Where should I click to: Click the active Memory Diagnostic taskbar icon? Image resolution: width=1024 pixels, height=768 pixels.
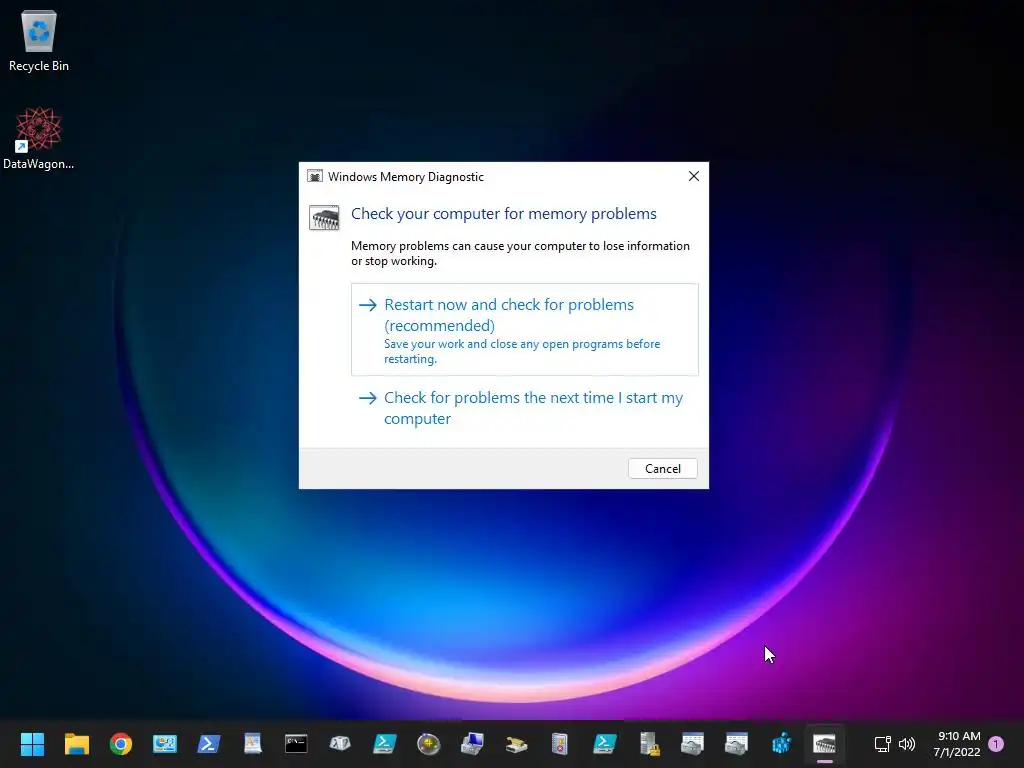(x=824, y=744)
